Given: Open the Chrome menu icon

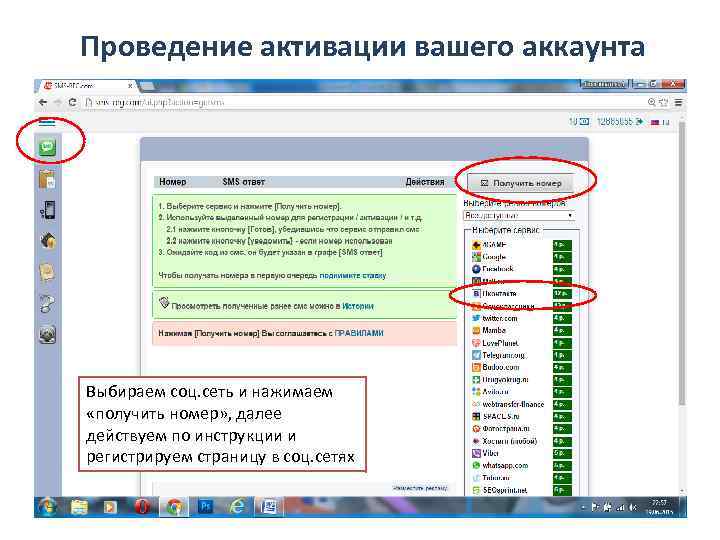Looking at the screenshot, I should [678, 102].
